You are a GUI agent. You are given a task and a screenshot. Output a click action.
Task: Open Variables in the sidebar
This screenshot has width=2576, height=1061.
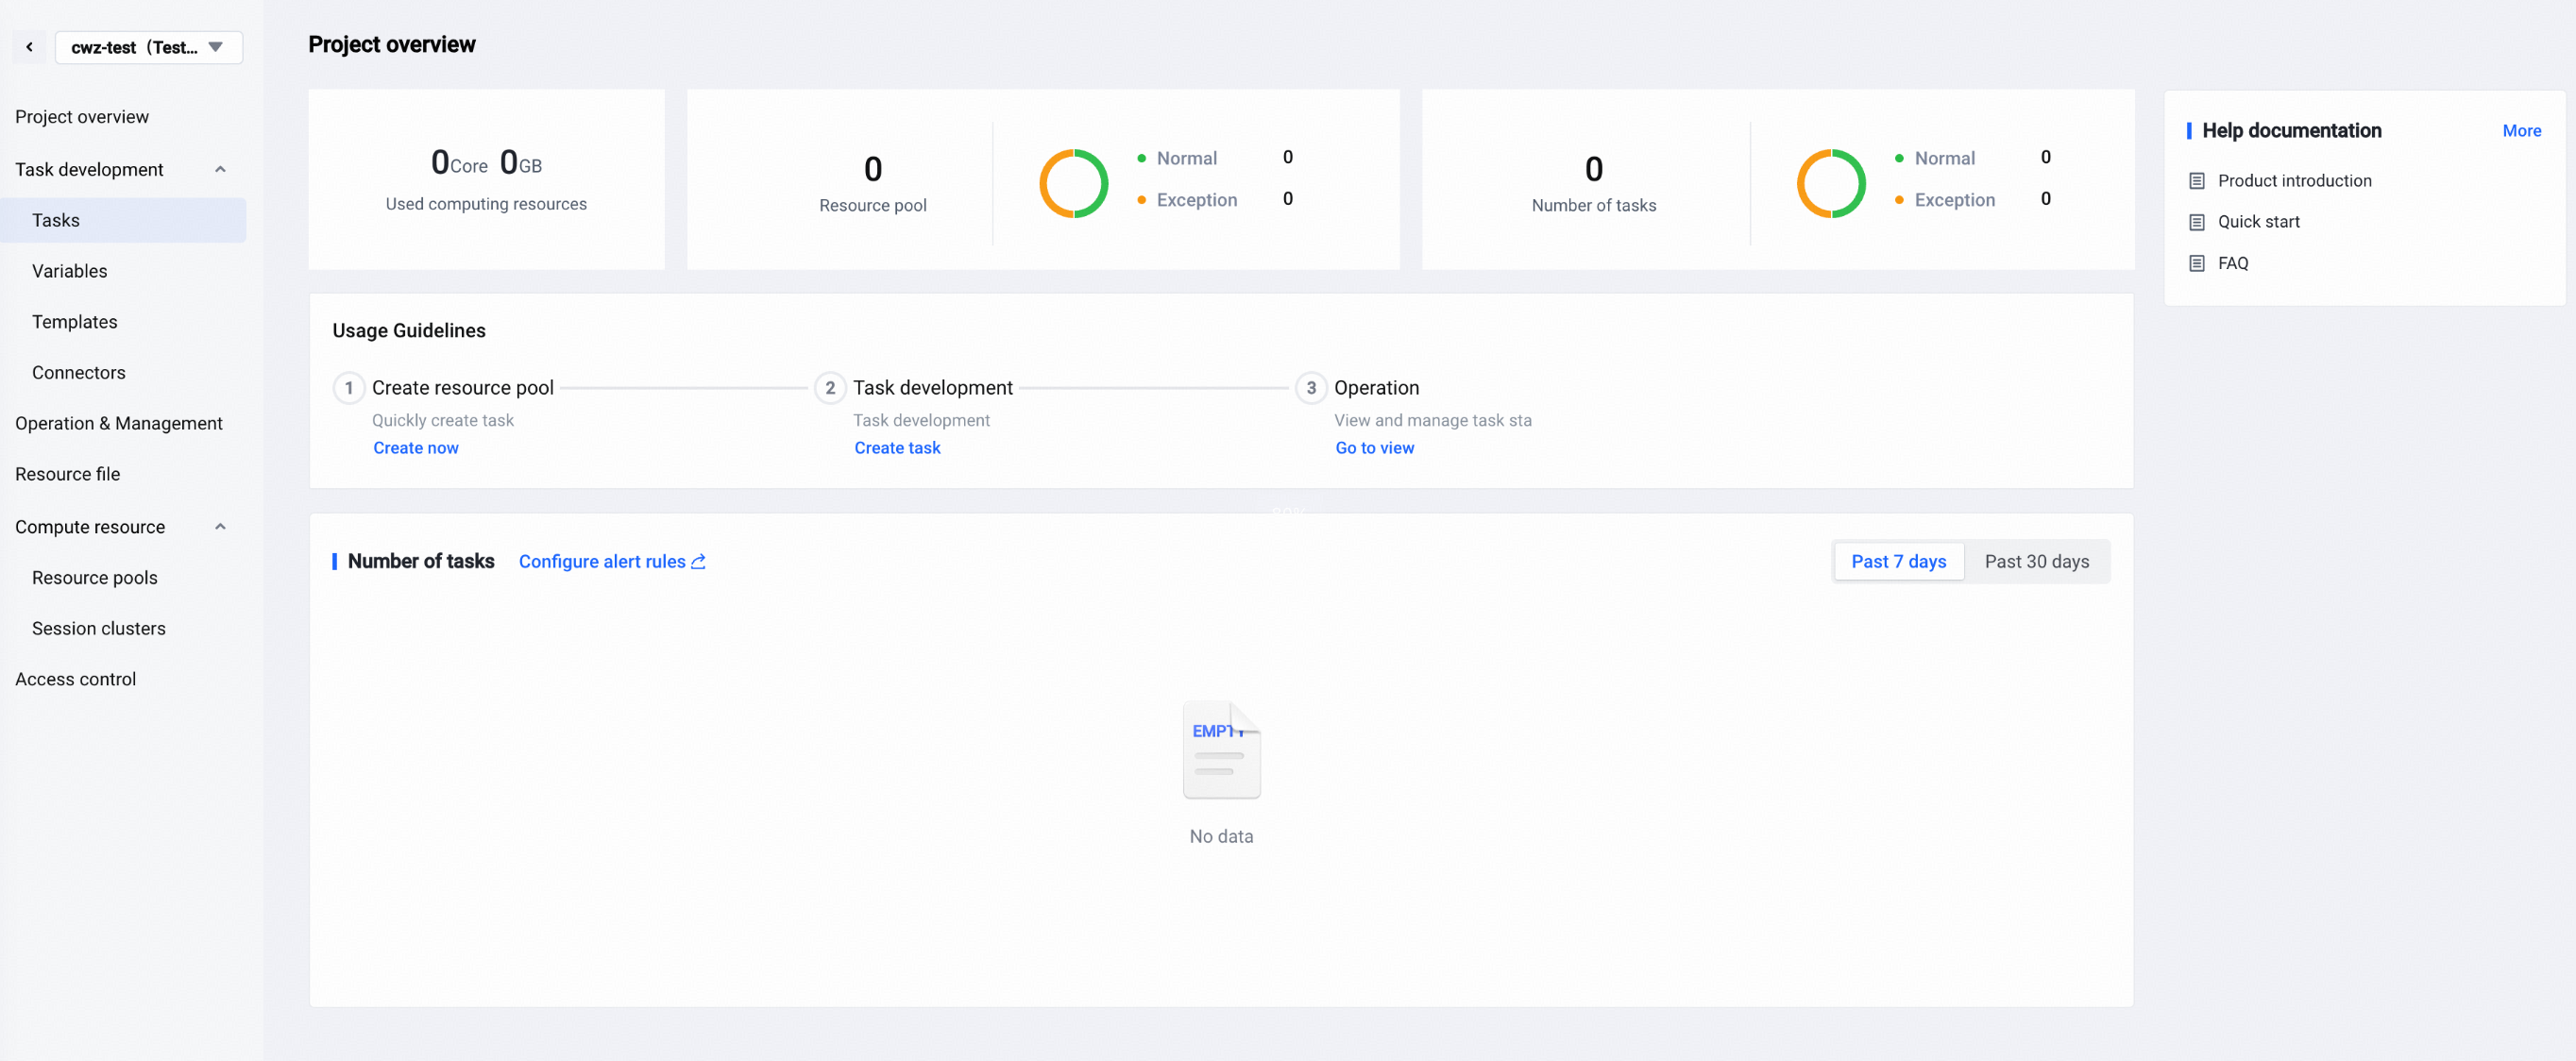pyautogui.click(x=69, y=271)
